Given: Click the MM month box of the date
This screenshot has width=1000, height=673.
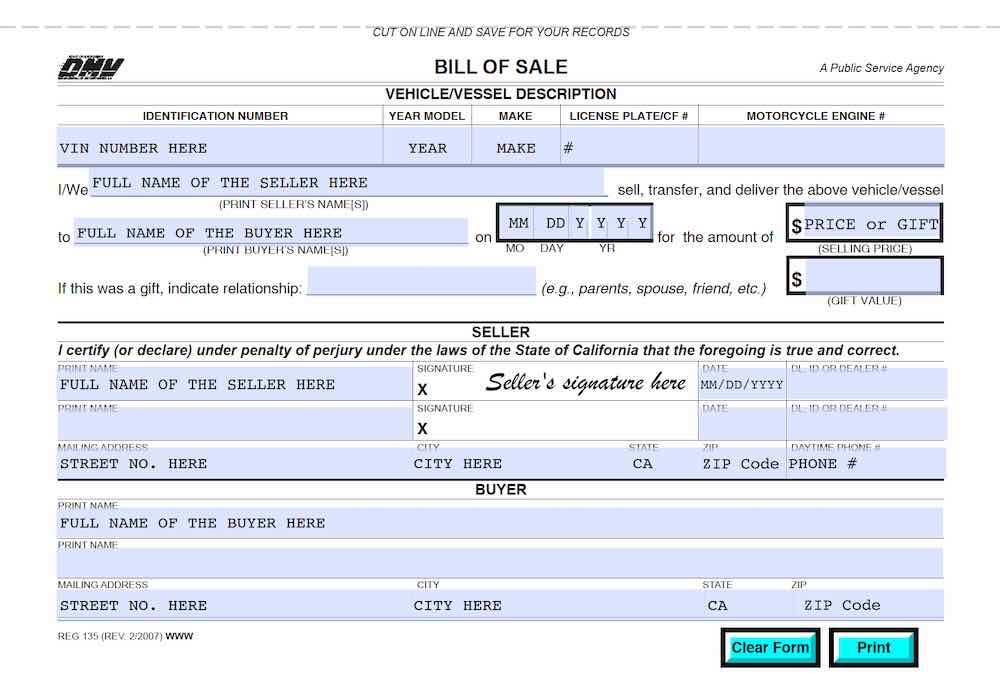Looking at the screenshot, I should [x=517, y=223].
